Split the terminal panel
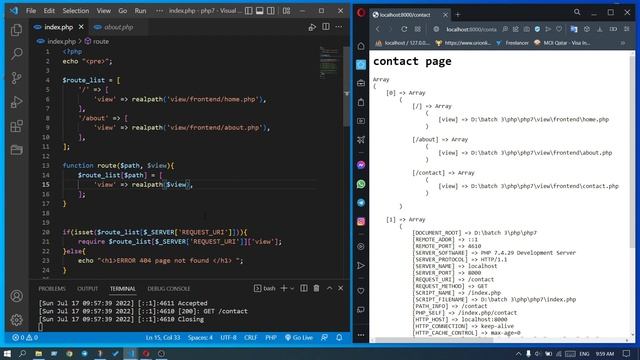 (304, 288)
